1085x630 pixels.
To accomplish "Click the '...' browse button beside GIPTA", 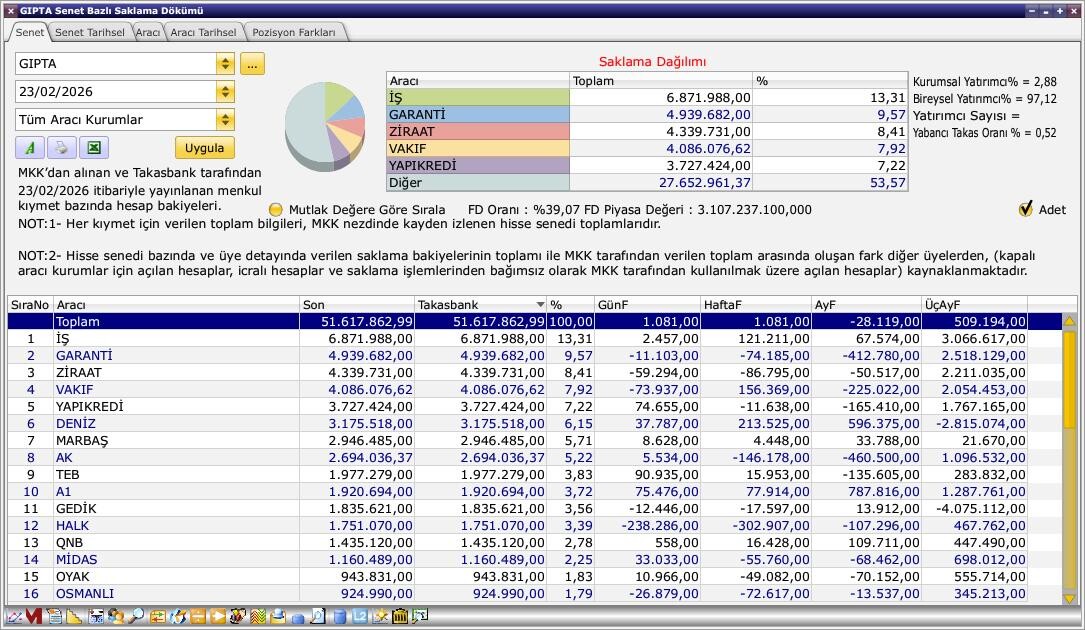I will [252, 64].
